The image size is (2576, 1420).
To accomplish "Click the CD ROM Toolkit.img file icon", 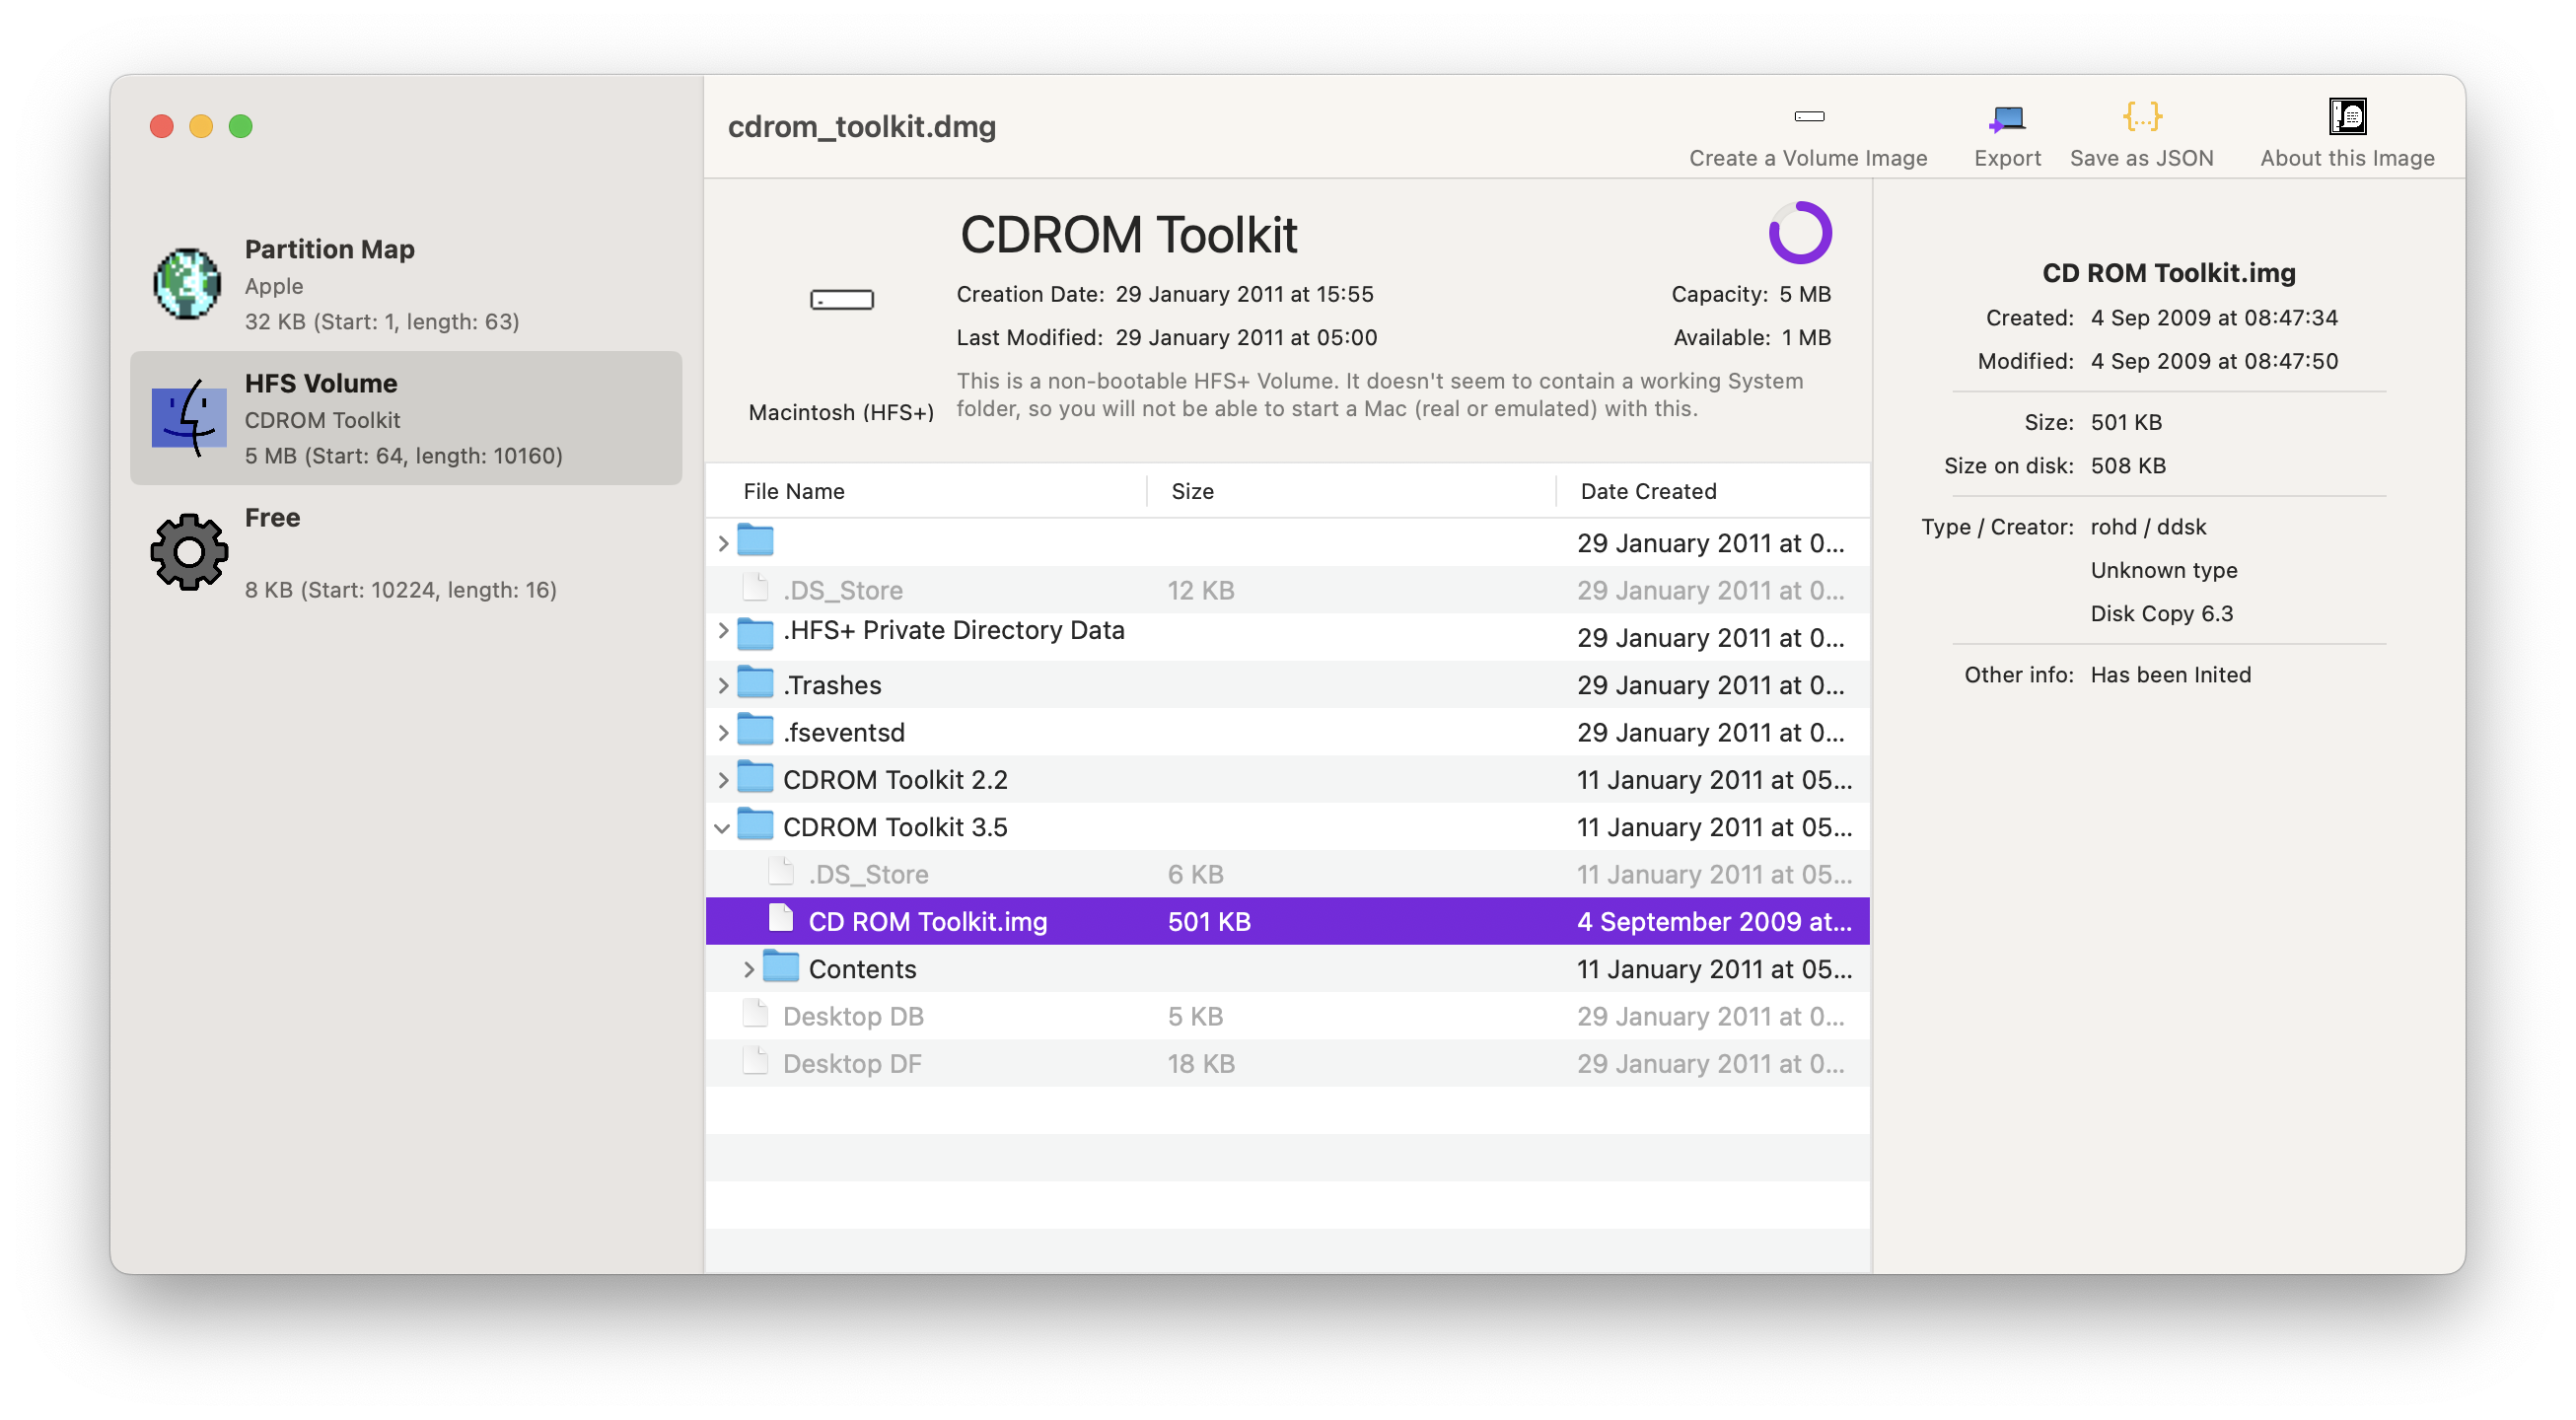I will [x=781, y=919].
